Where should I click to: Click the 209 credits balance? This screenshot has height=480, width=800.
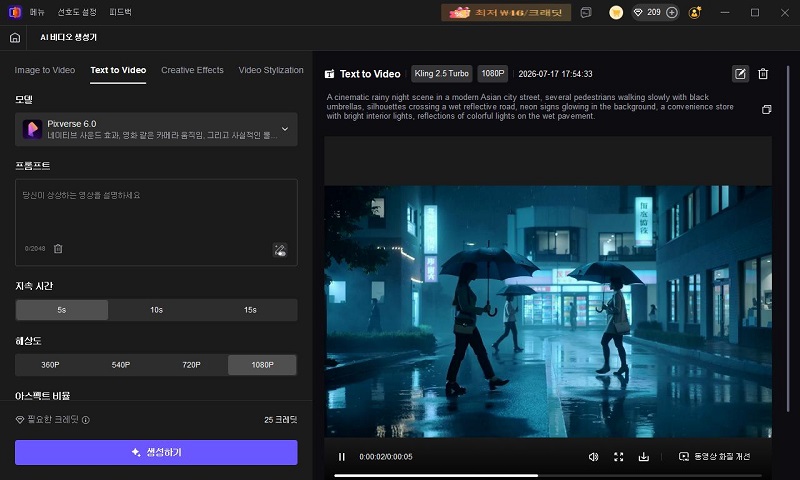[x=654, y=12]
